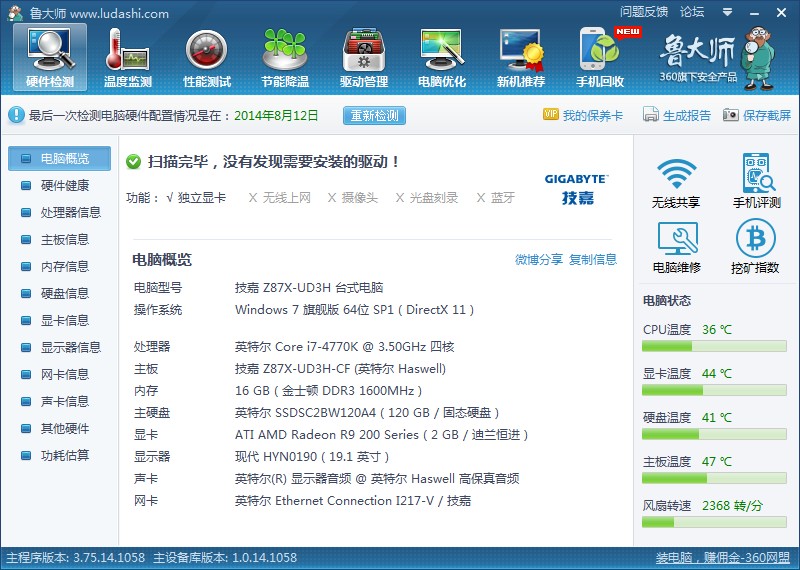Click the 摄像头 feature label
800x570 pixels.
[x=359, y=197]
